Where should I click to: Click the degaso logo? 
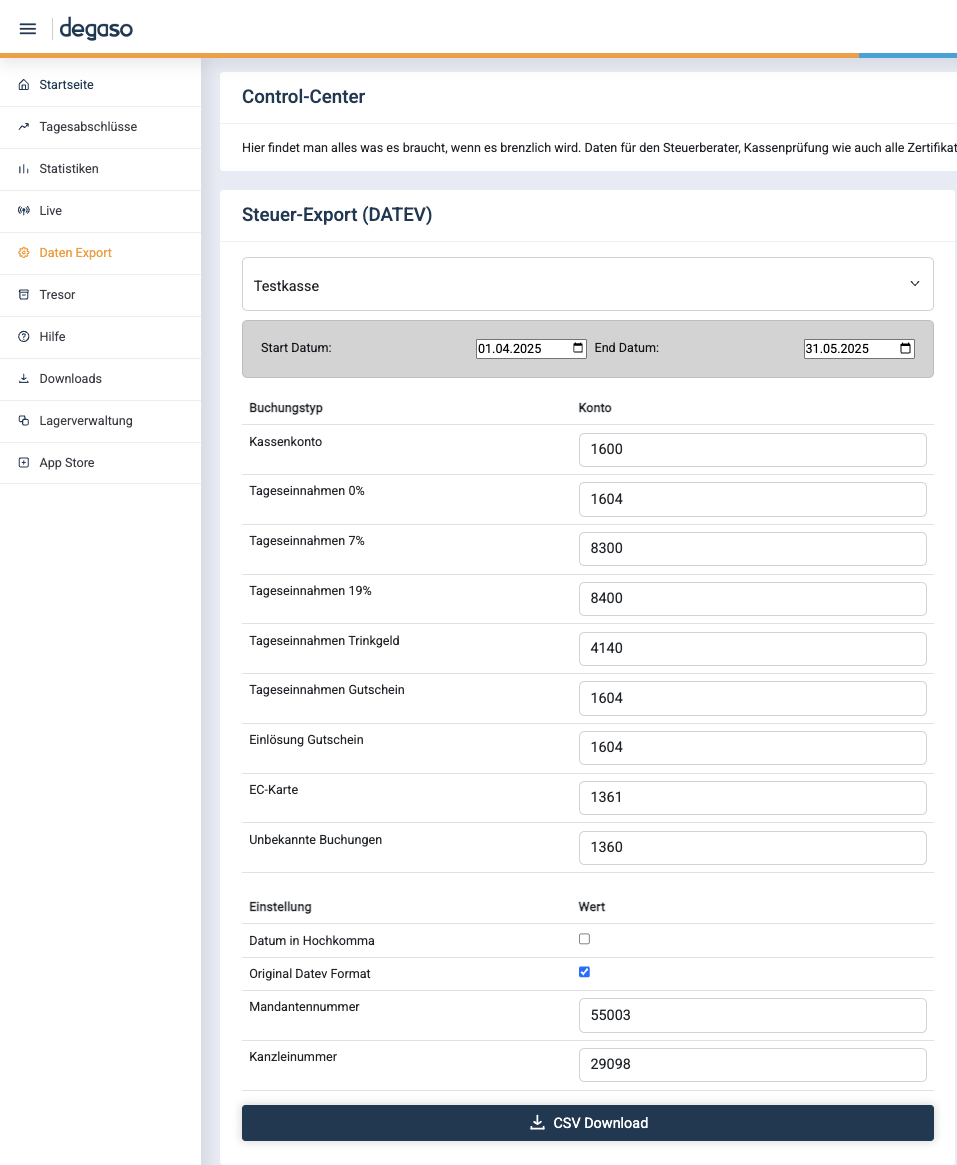[96, 29]
